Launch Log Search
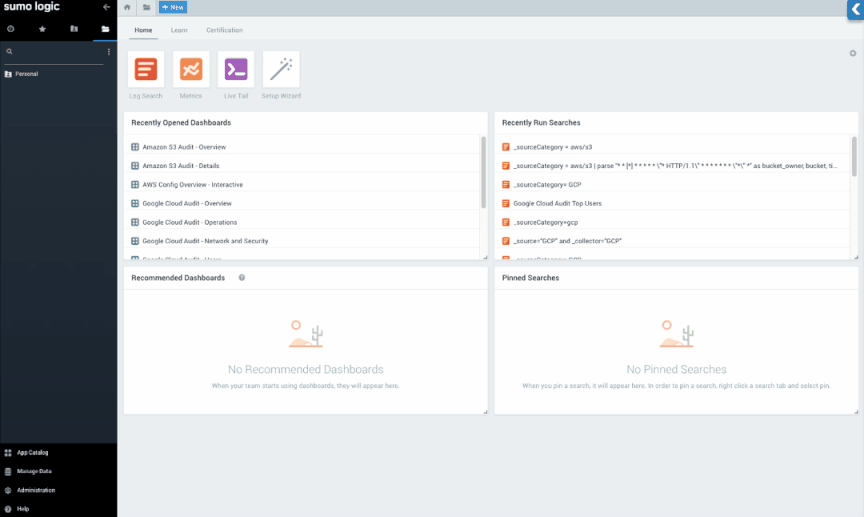This screenshot has width=864, height=517. pyautogui.click(x=146, y=69)
